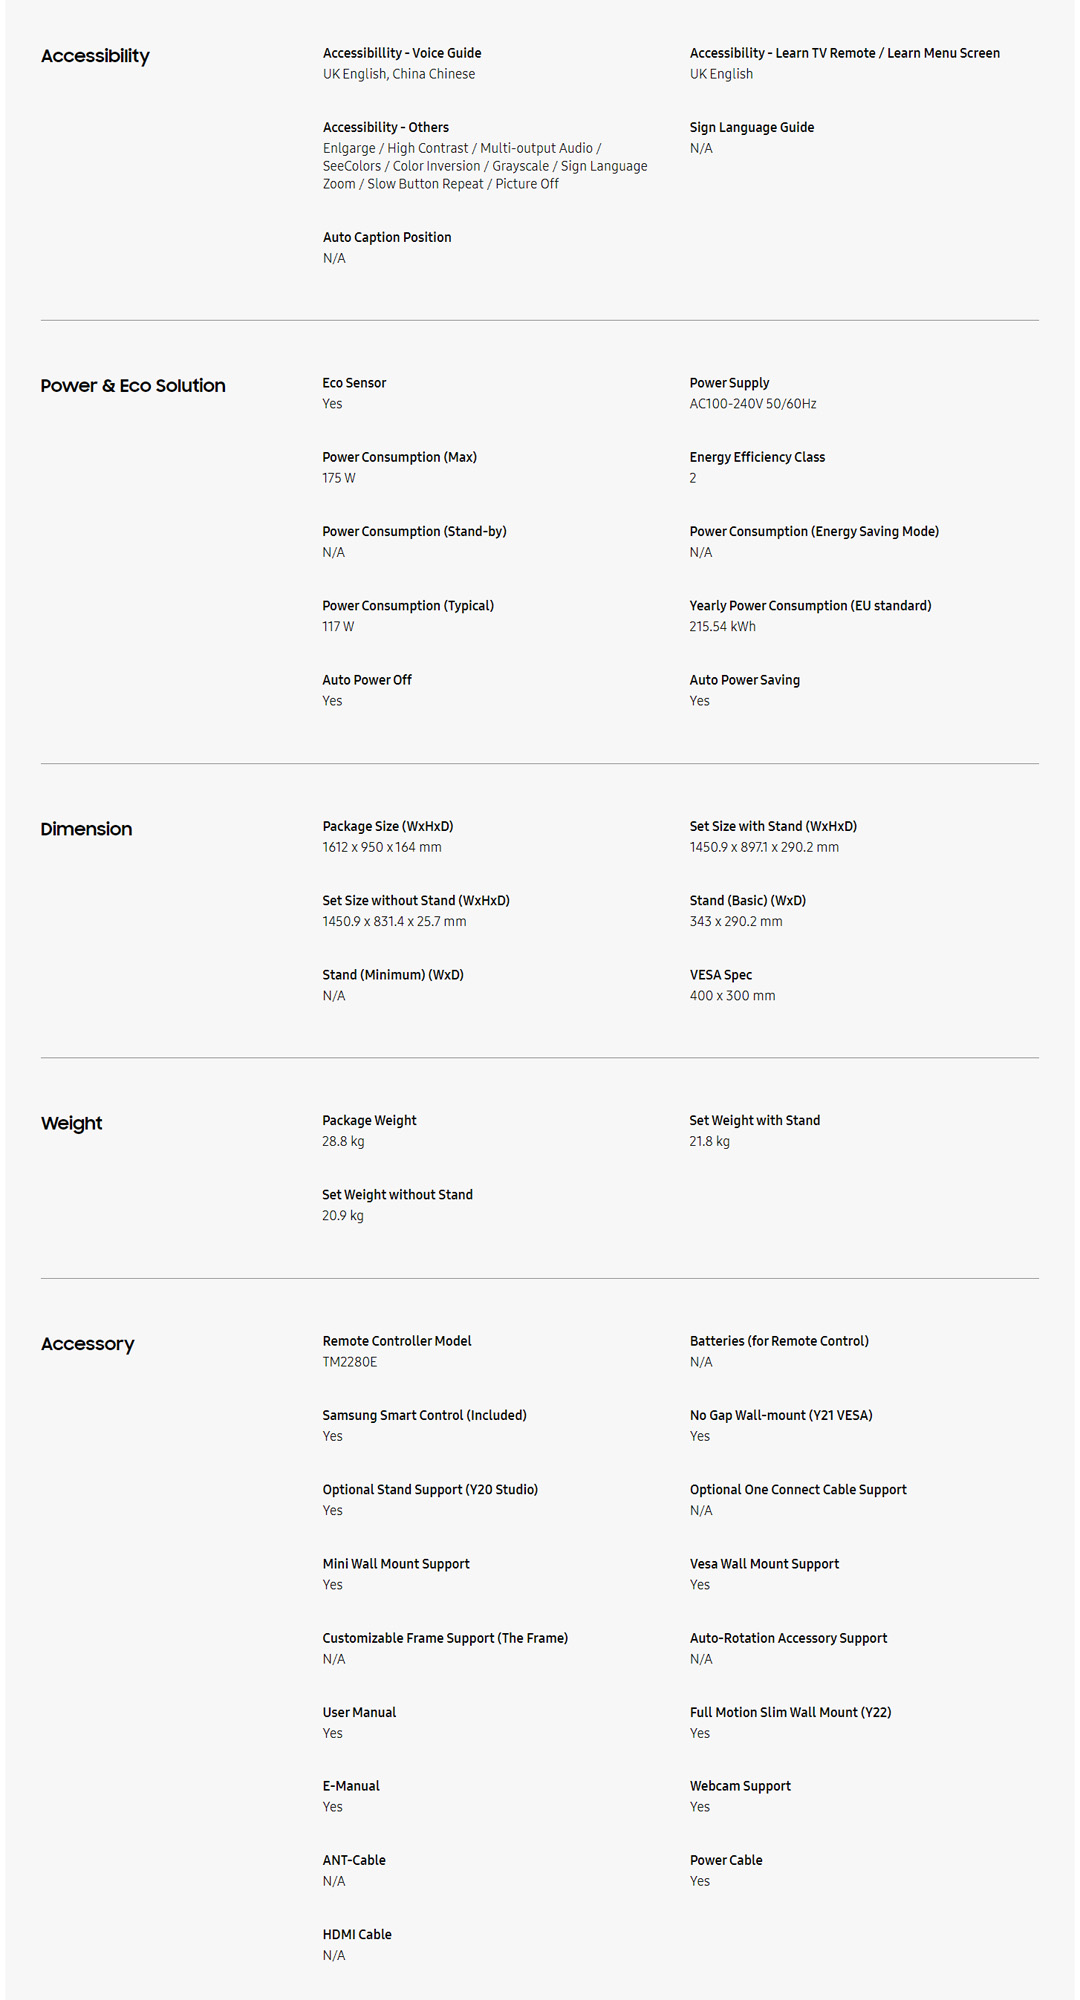The image size is (1080, 2000).
Task: Click the No Gap Wall-mount (Y21 VESA) label
Action: pos(781,1415)
